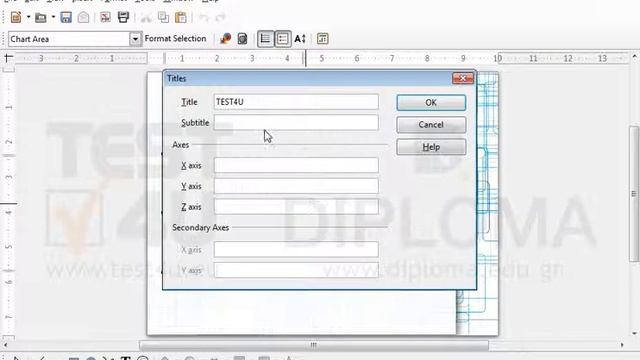The image size is (640, 360).
Task: Click the horizontal scrollbar left arrow
Action: click(x=5, y=345)
